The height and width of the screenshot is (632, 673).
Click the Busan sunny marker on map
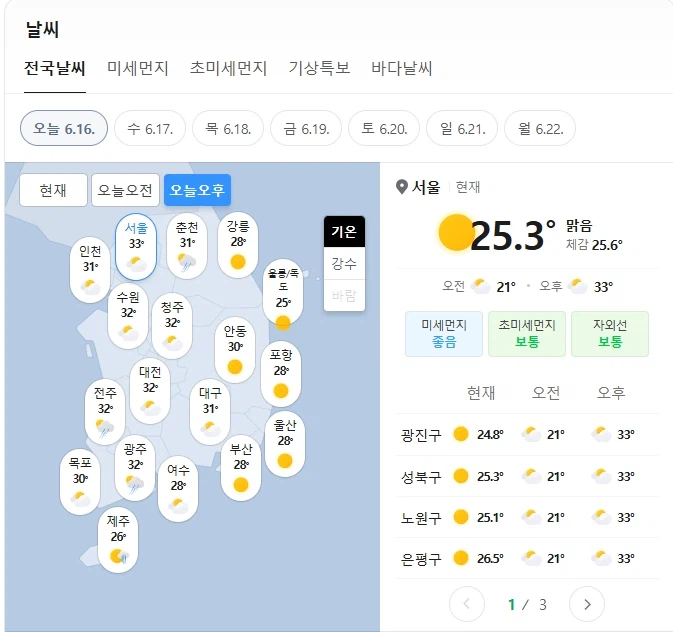pyautogui.click(x=241, y=468)
